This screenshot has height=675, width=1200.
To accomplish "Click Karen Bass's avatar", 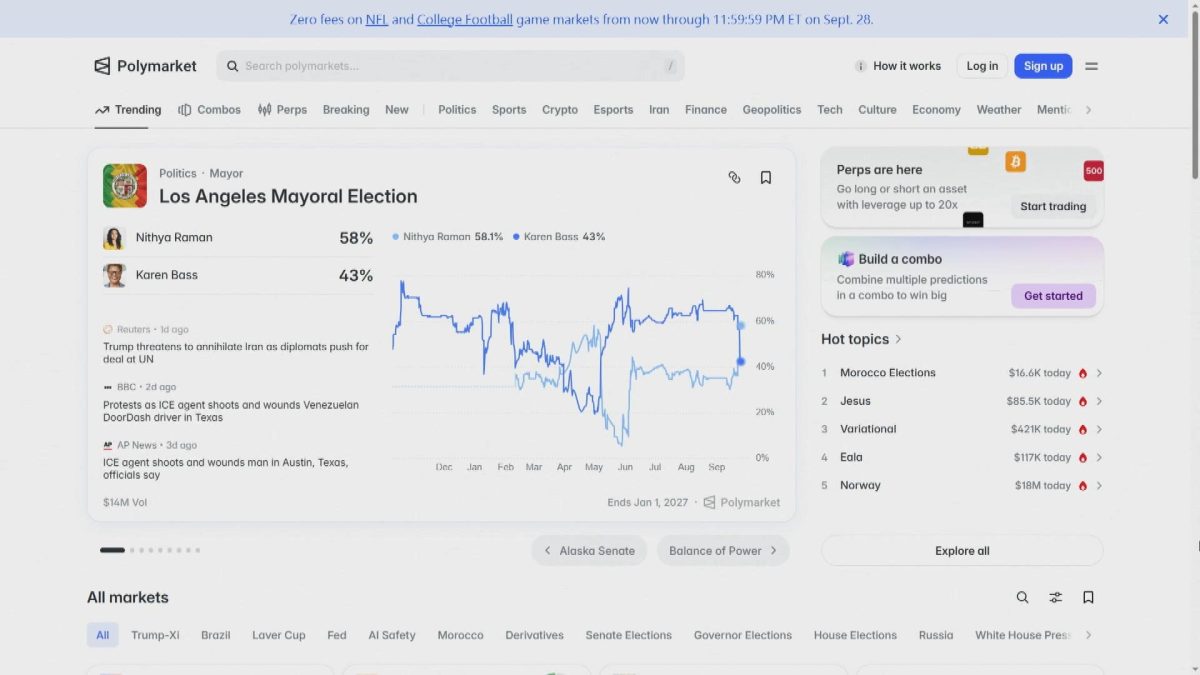I will [x=114, y=275].
